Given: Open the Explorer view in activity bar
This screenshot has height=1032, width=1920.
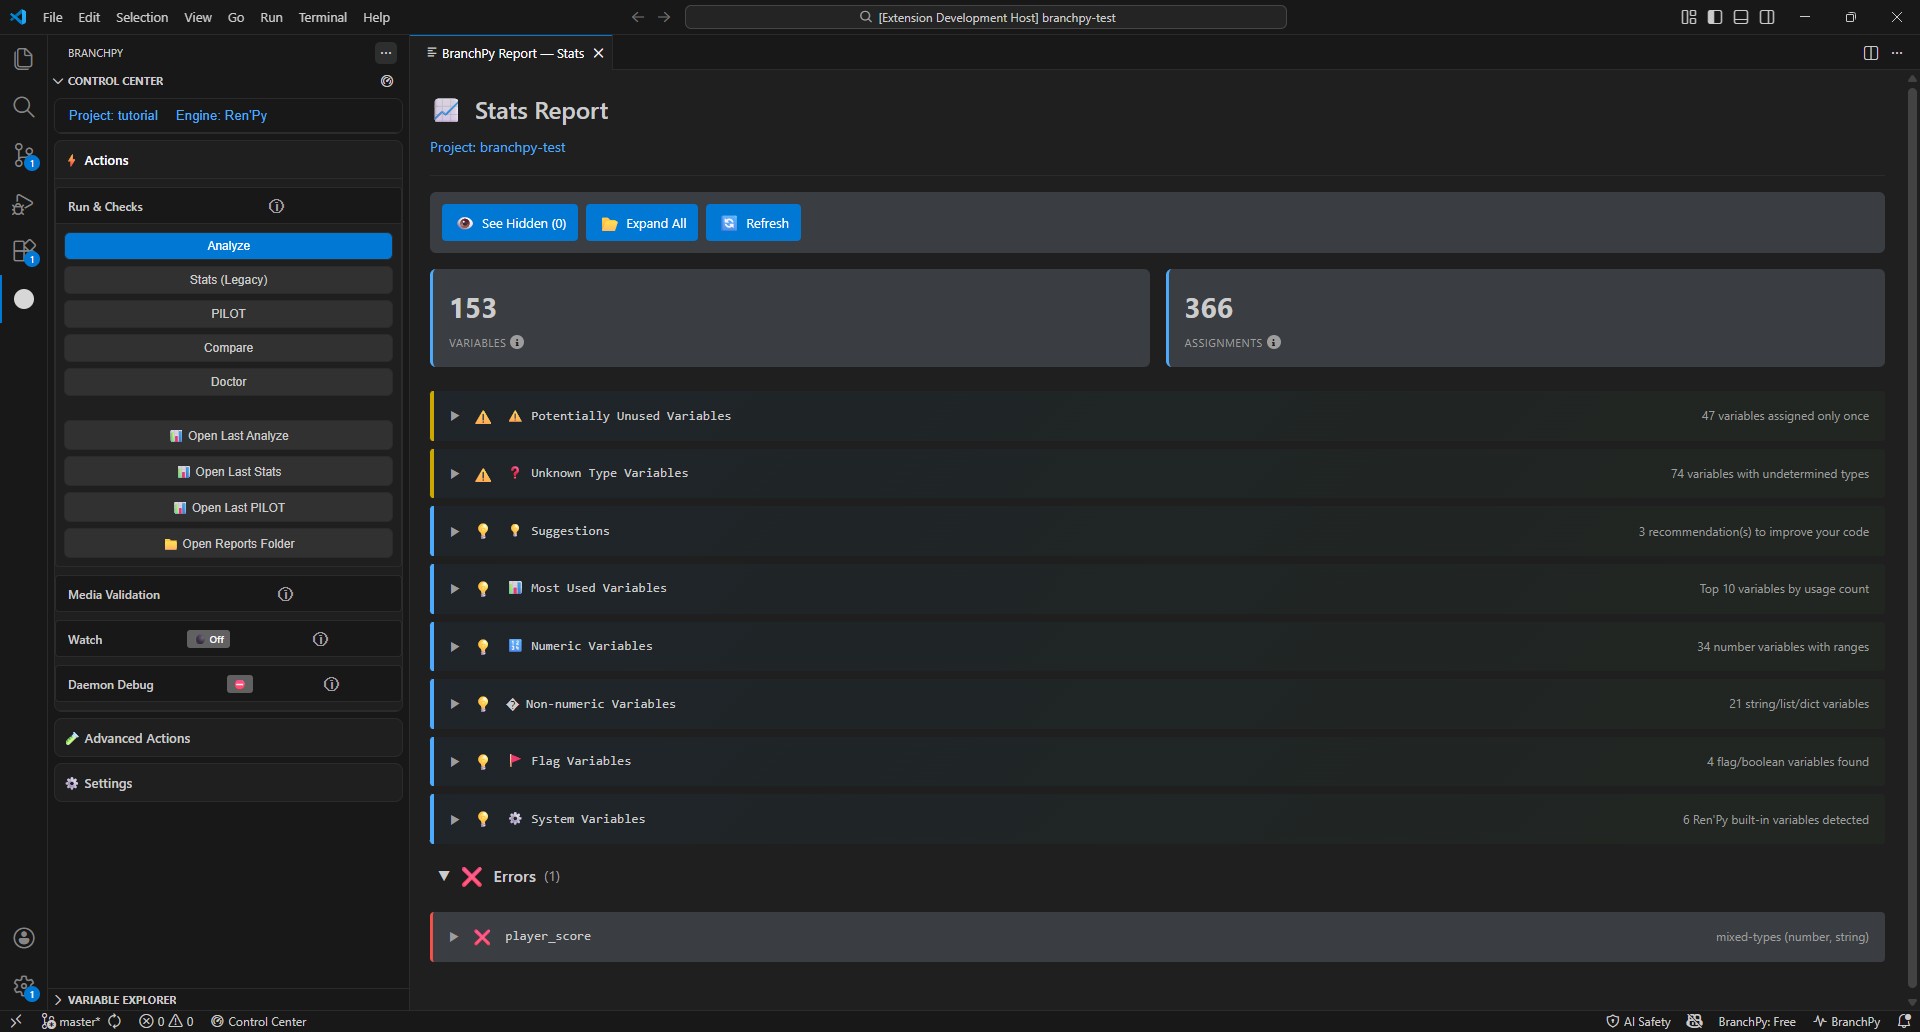Looking at the screenshot, I should [23, 59].
